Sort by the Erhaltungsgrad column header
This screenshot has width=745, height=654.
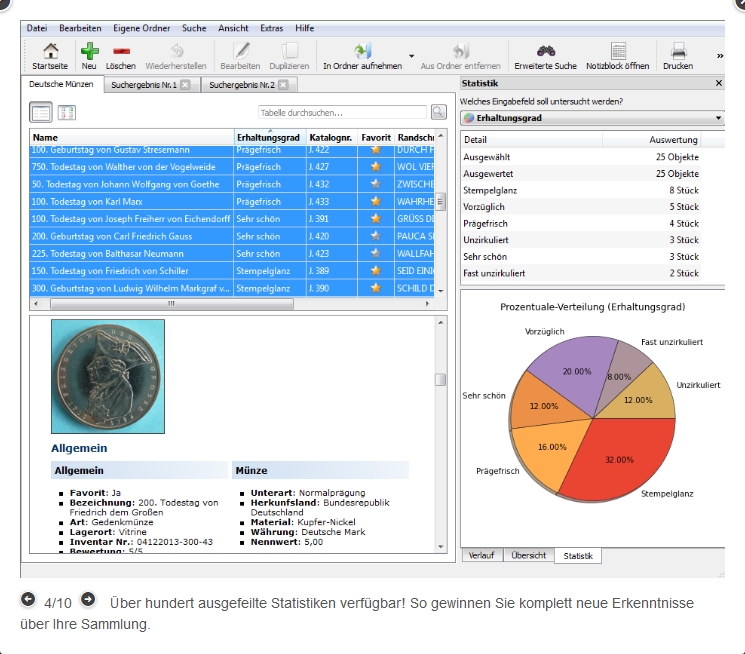pyautogui.click(x=268, y=137)
